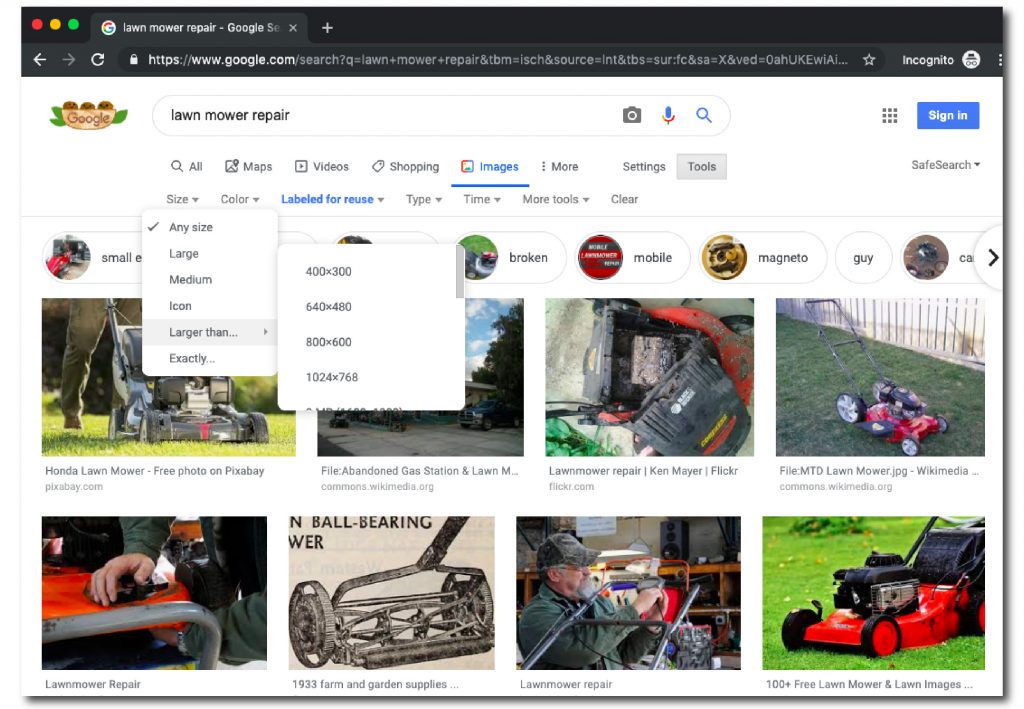The height and width of the screenshot is (709, 1024).
Task: Open the SafeSearch dropdown
Action: tap(946, 165)
